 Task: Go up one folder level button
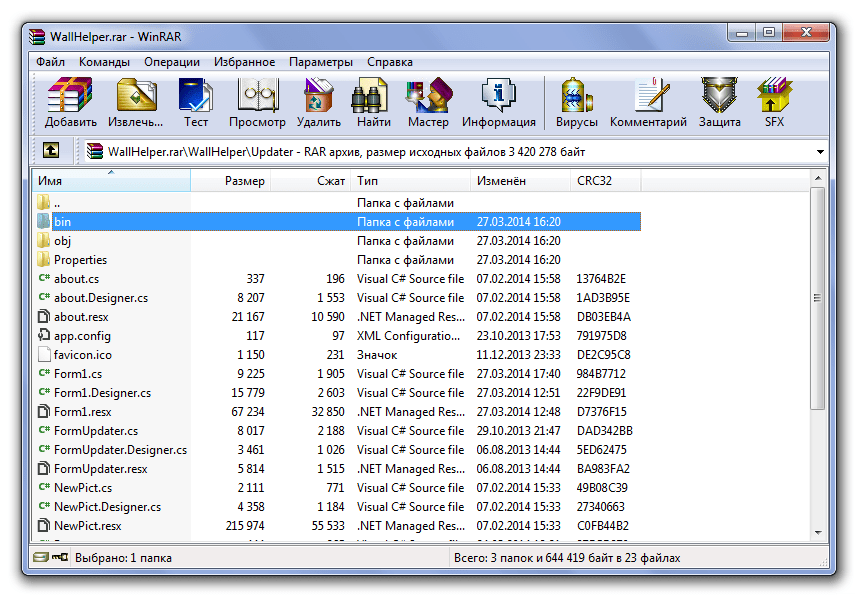click(x=51, y=150)
